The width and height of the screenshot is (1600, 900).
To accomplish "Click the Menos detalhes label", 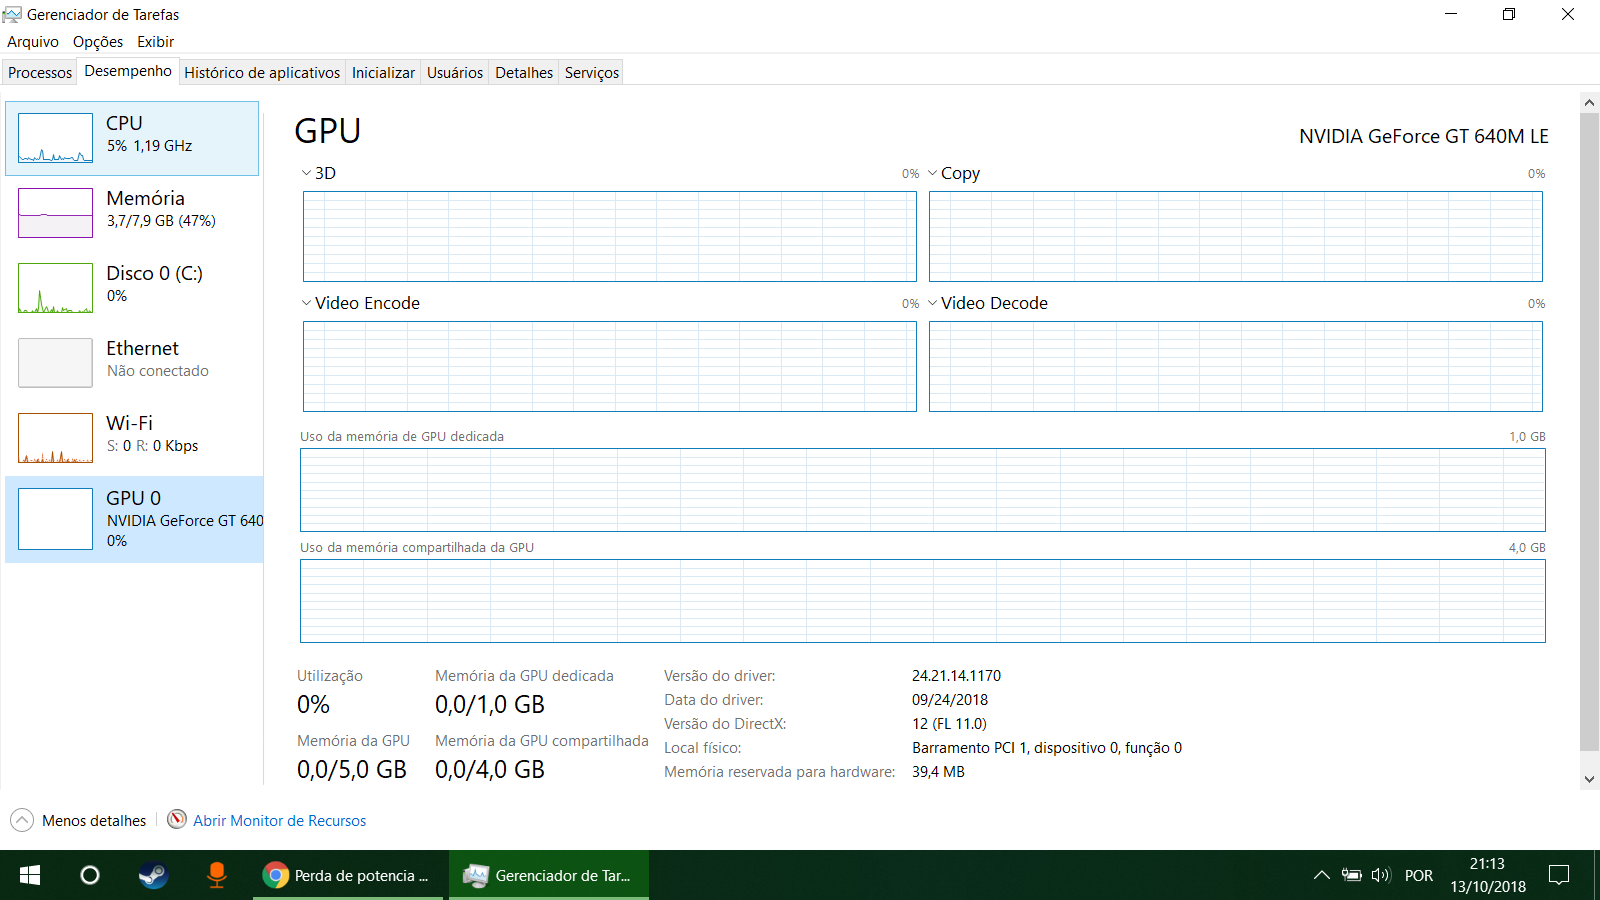I will pyautogui.click(x=94, y=820).
